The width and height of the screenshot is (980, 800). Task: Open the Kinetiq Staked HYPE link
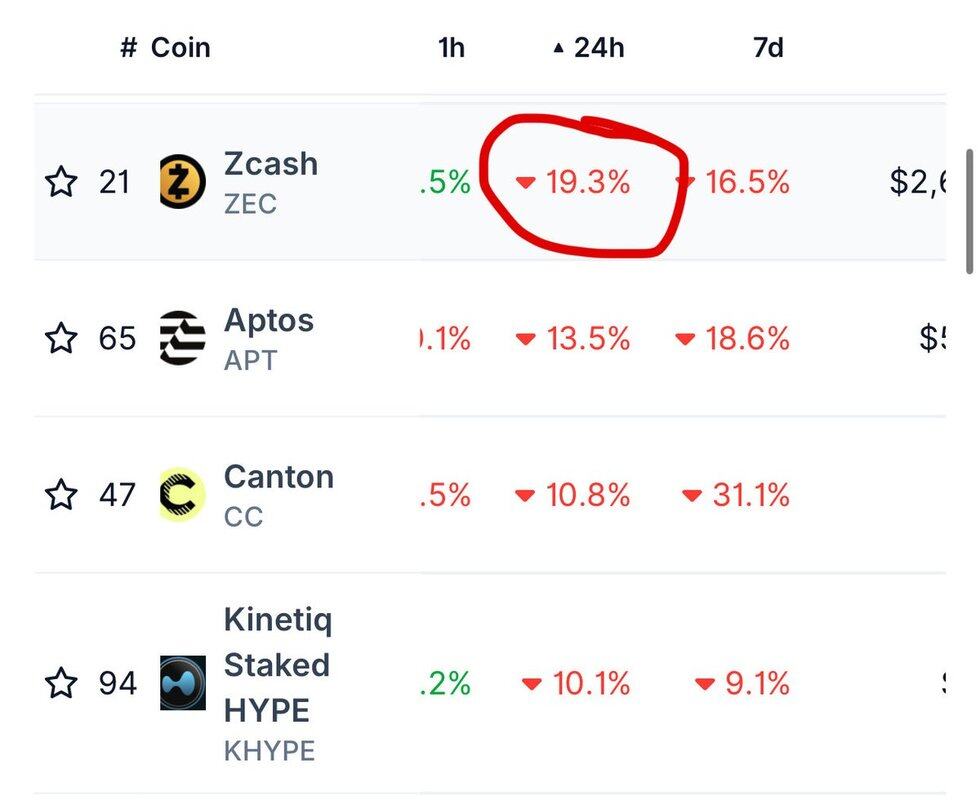pos(277,665)
